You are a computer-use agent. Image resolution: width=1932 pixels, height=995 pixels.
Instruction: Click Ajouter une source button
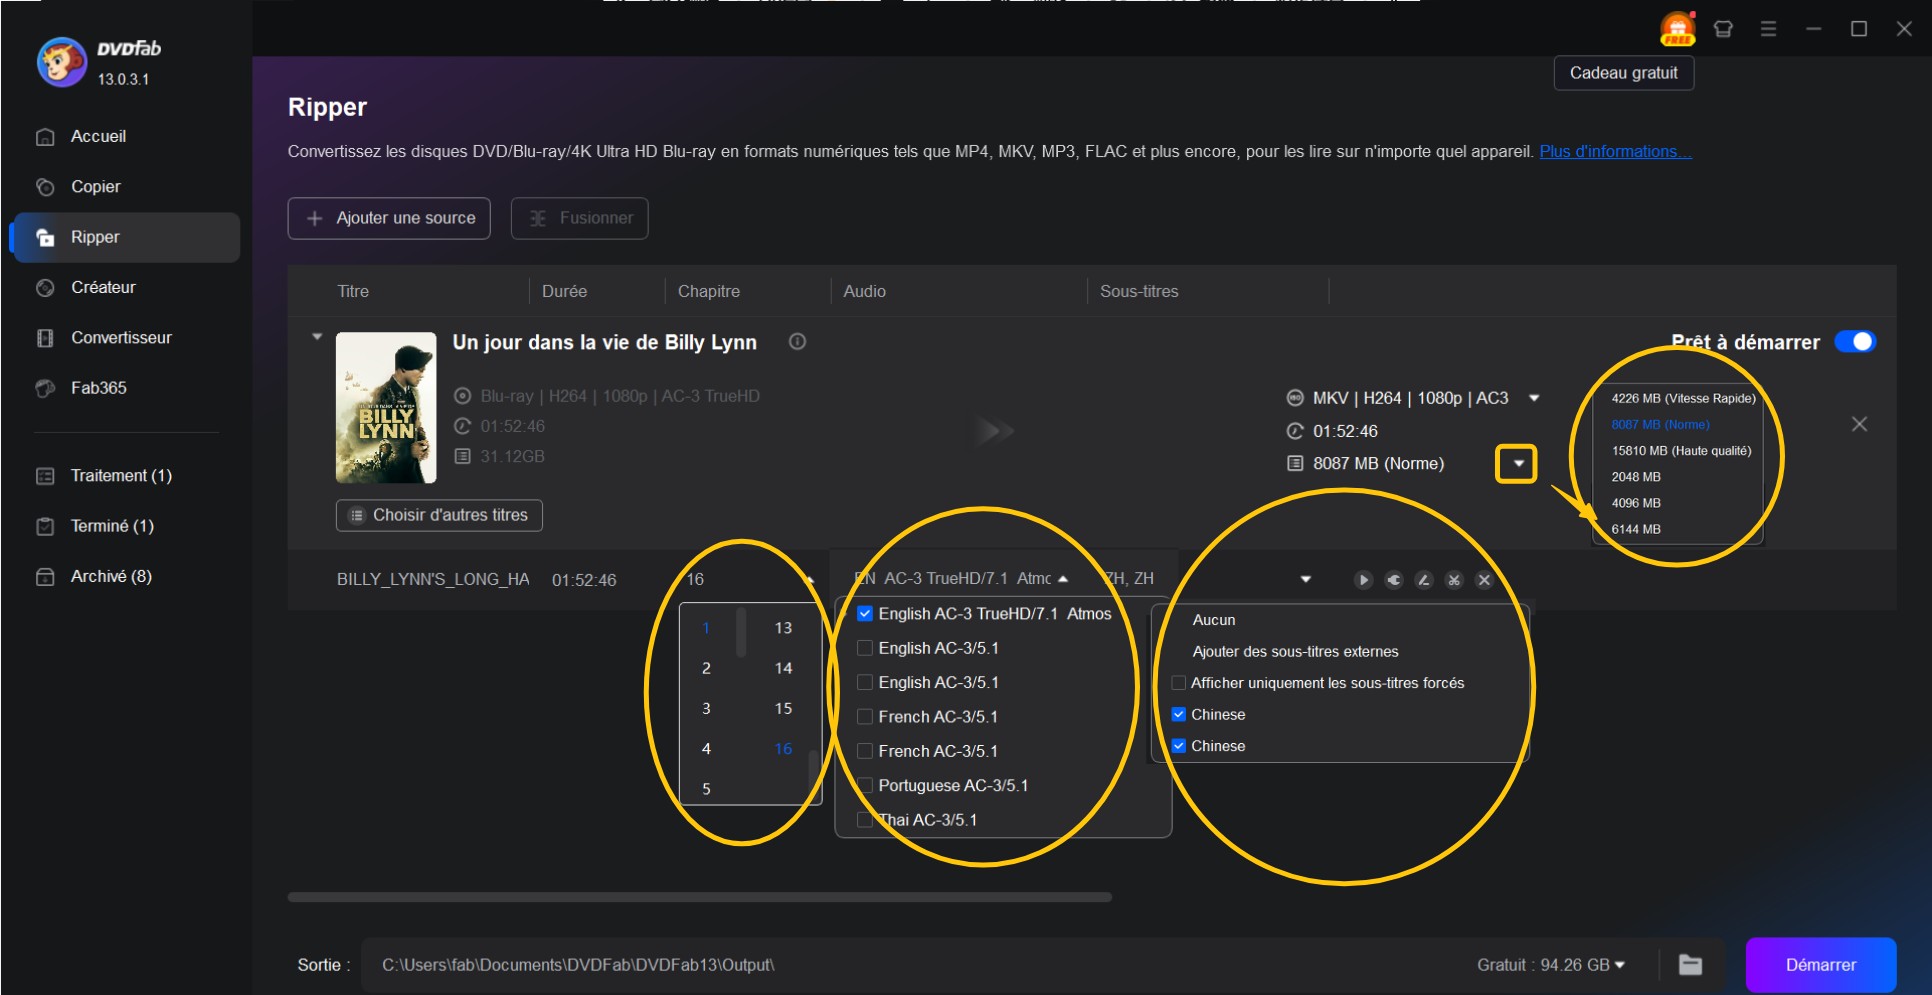pos(389,218)
